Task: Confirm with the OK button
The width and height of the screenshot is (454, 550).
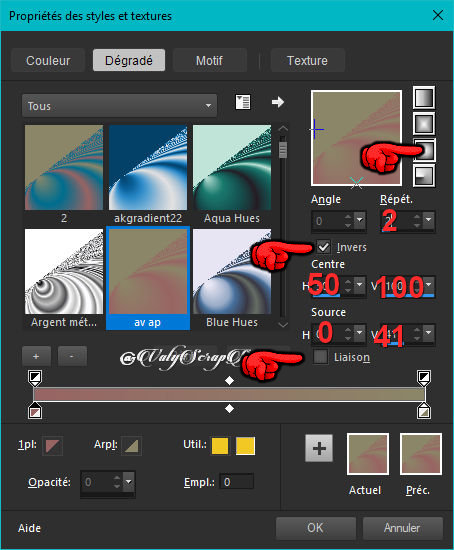Action: (315, 528)
